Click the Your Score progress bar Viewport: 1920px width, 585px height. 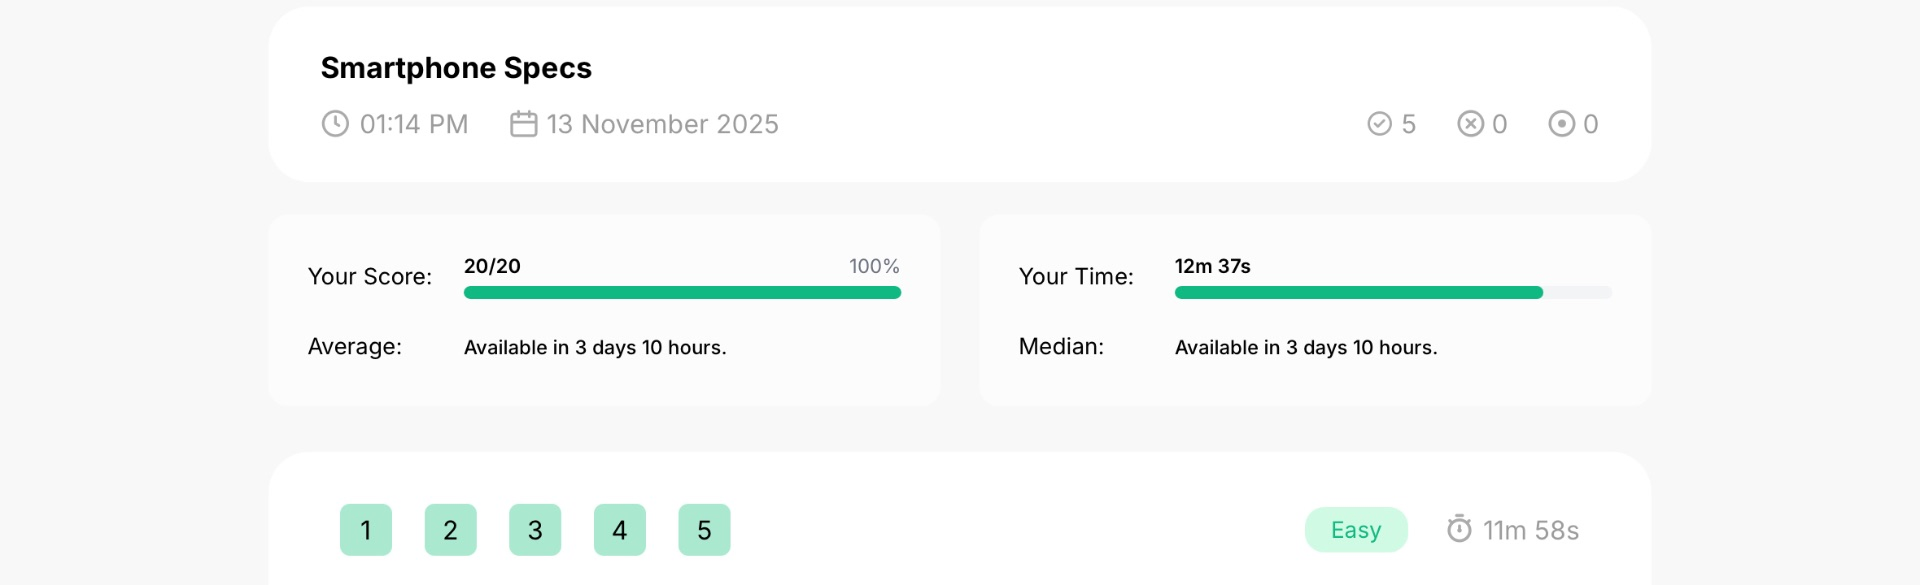[683, 293]
